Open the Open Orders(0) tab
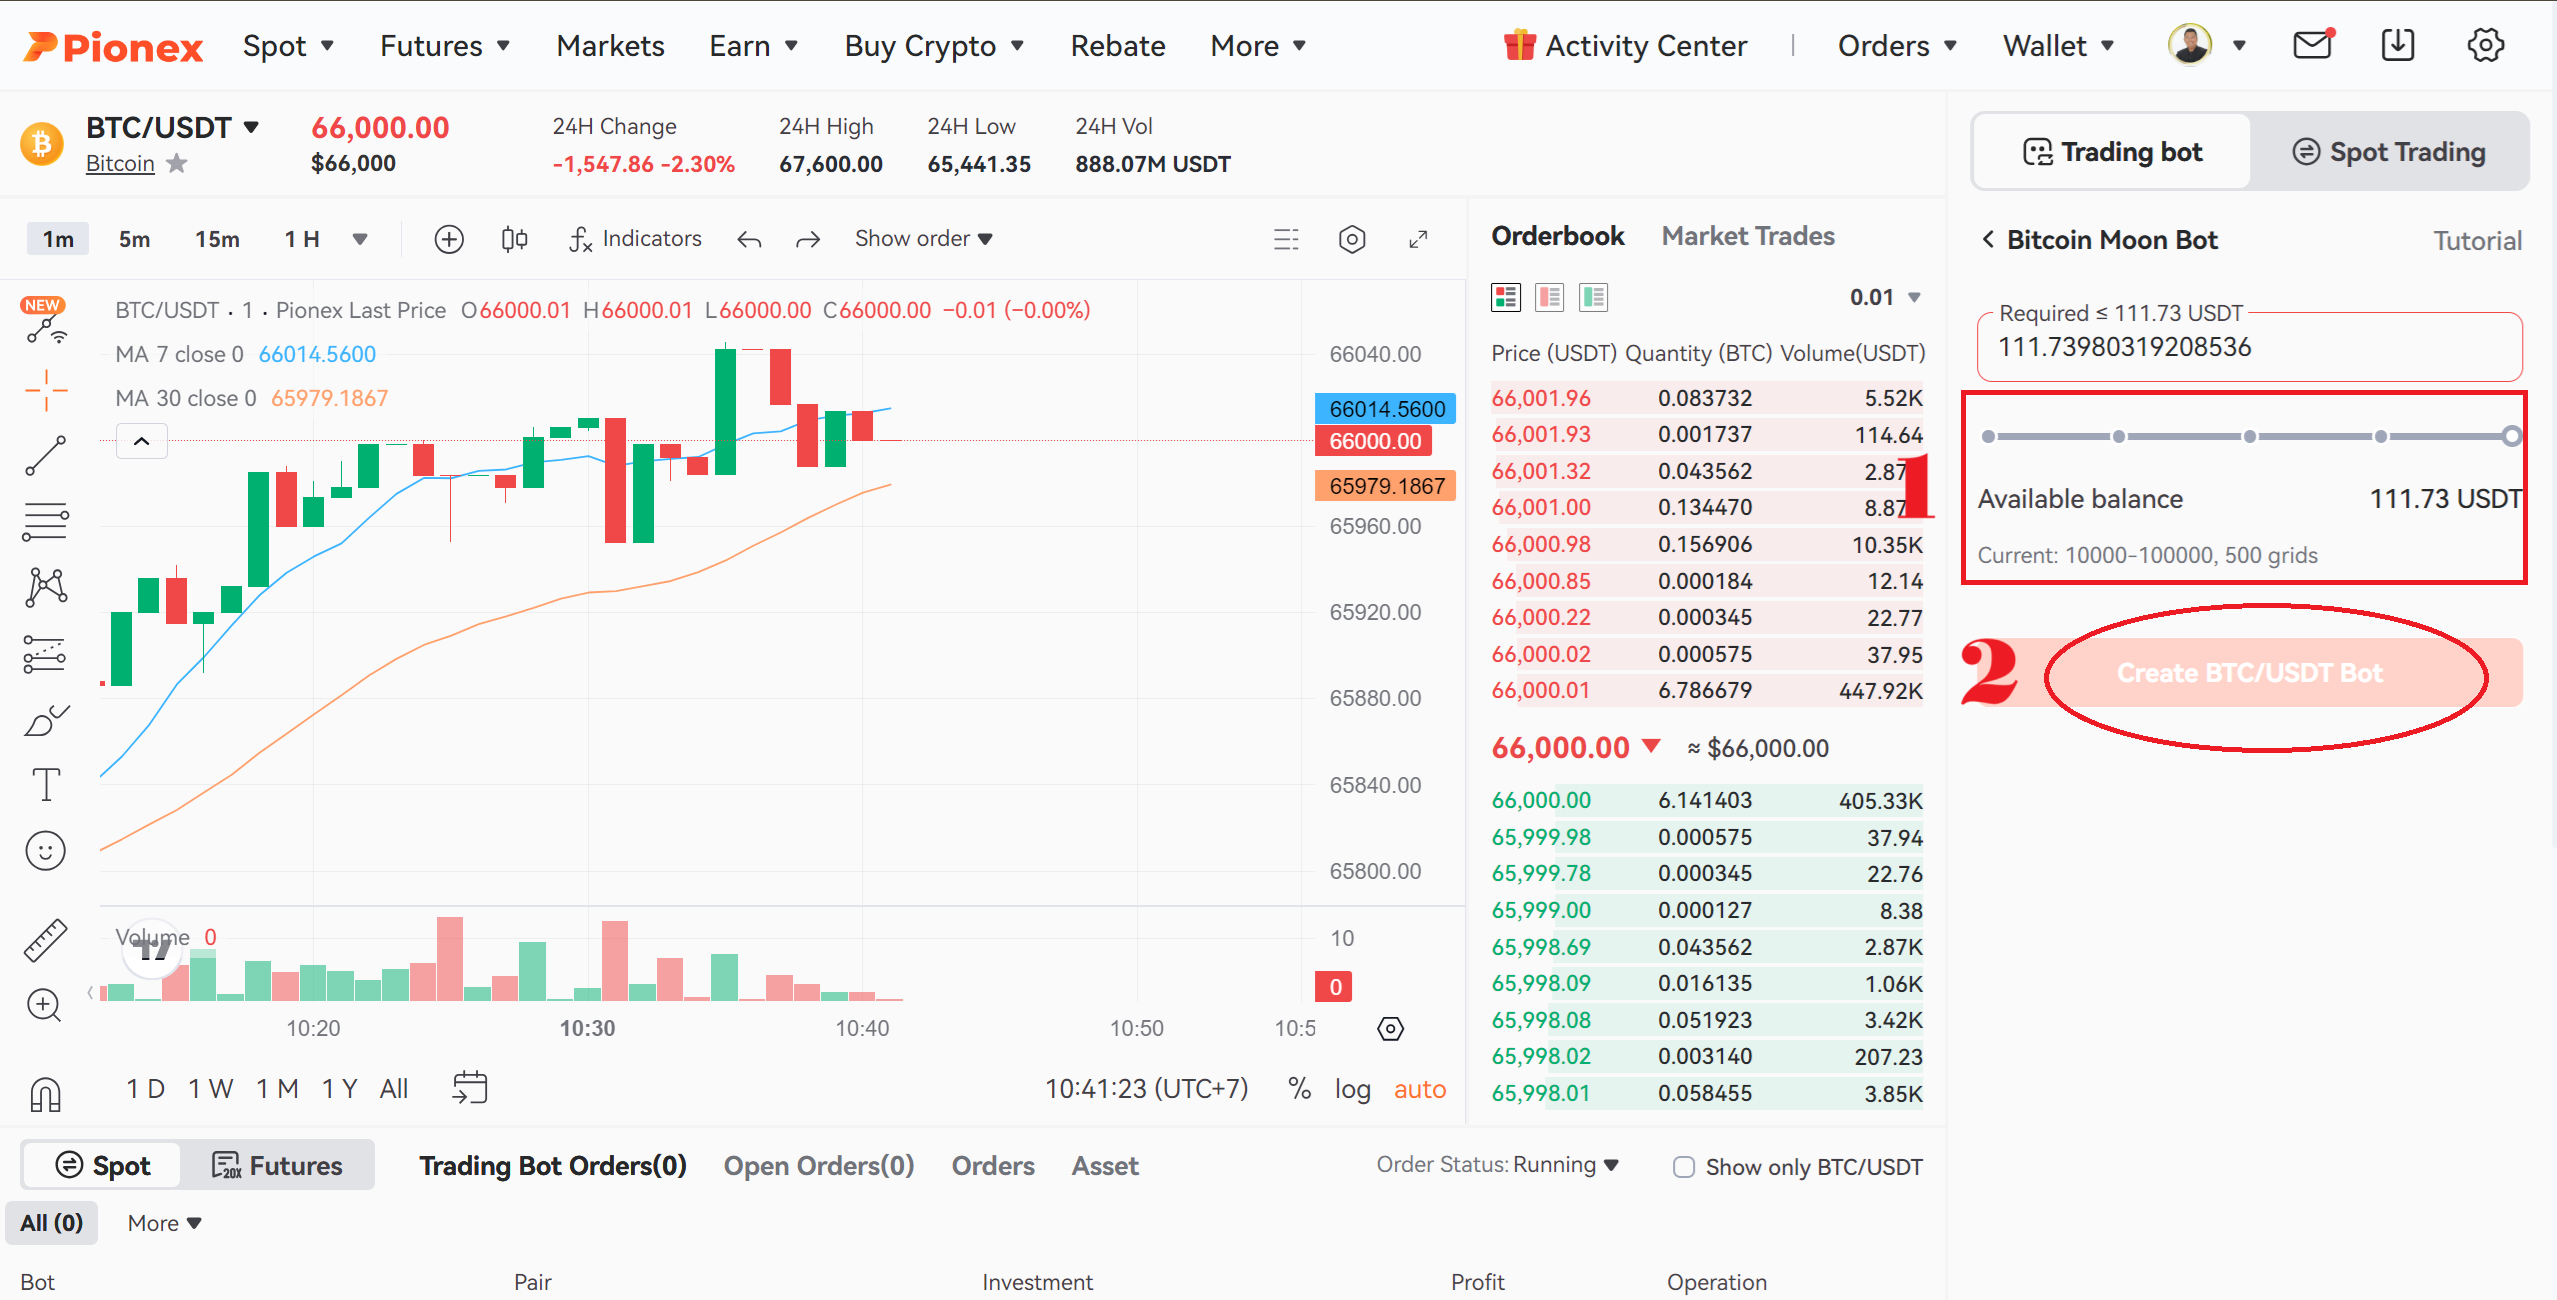This screenshot has height=1300, width=2557. point(819,1166)
